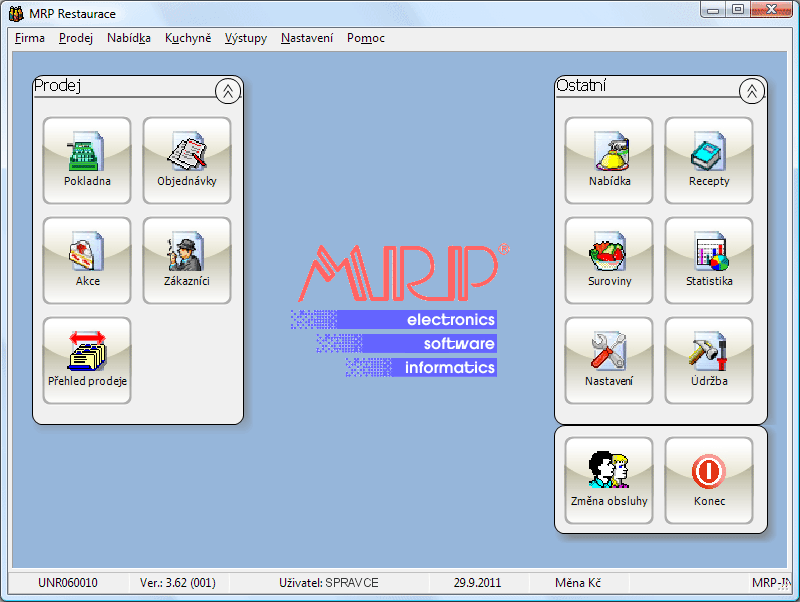800x602 pixels.
Task: Open the Objednávky orders module
Action: tap(187, 161)
